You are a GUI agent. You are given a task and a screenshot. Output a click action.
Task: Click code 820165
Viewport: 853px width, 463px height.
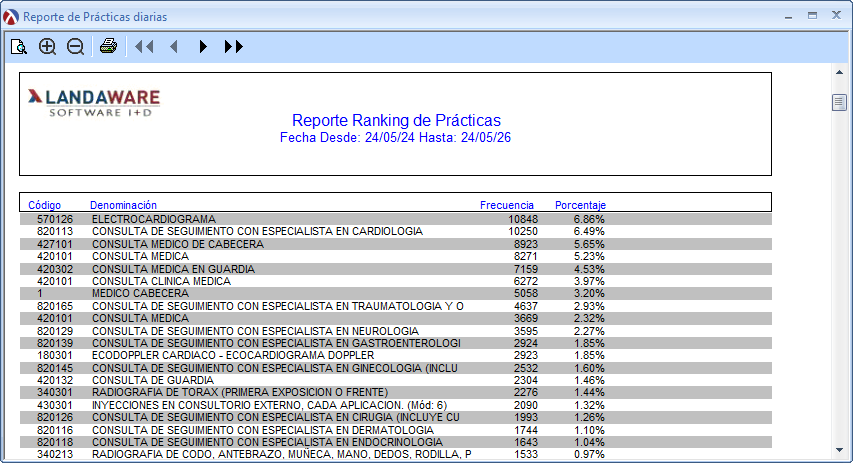point(55,306)
